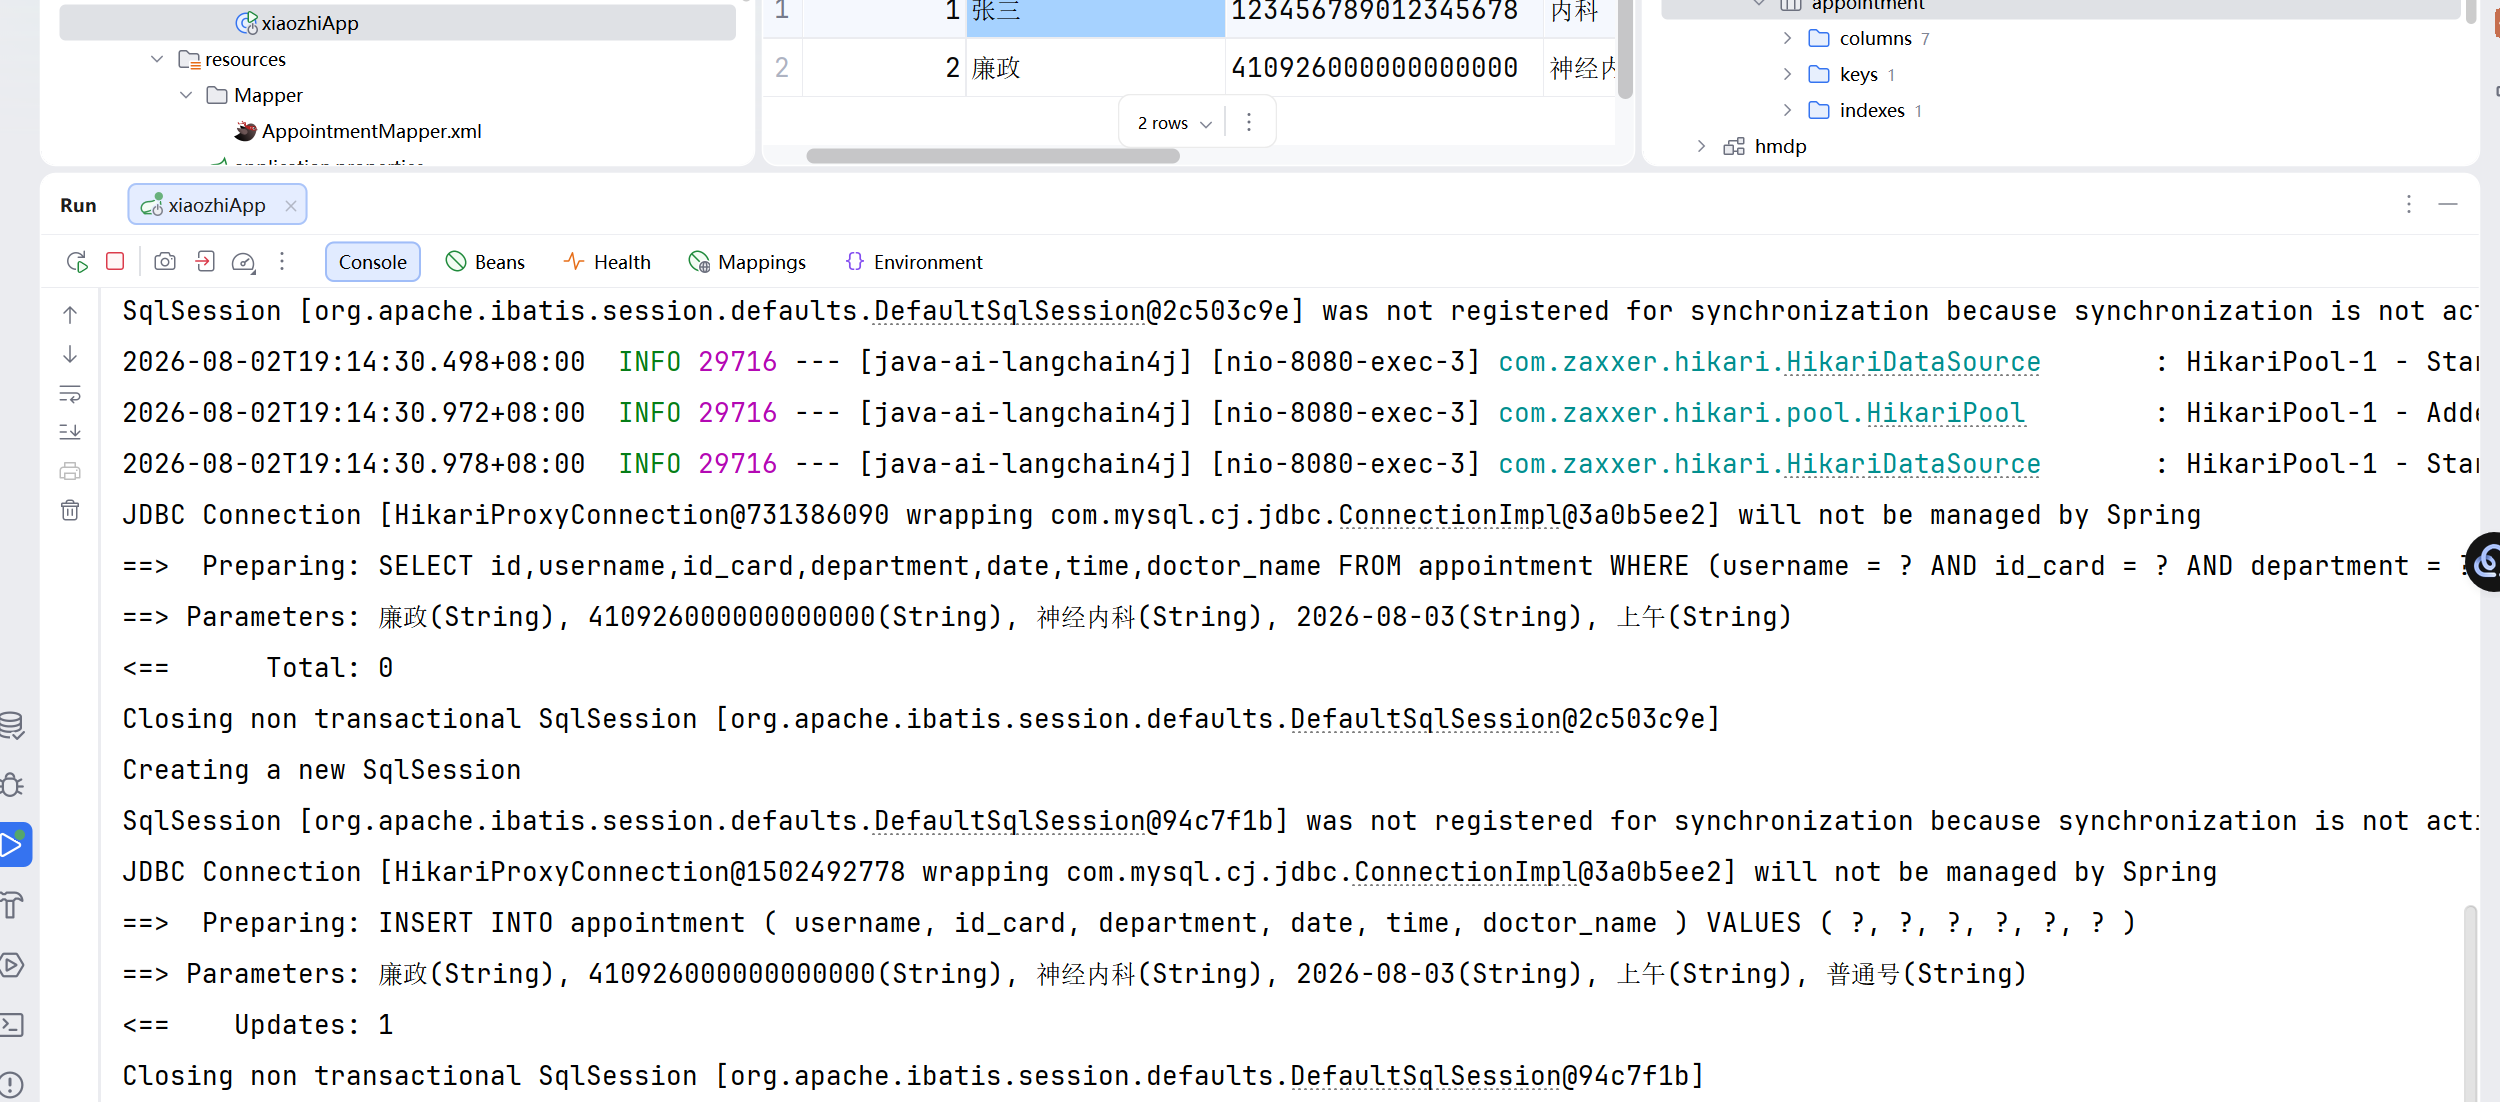This screenshot has height=1102, width=2500.
Task: Expand the indexes node
Action: pyautogui.click(x=1788, y=110)
